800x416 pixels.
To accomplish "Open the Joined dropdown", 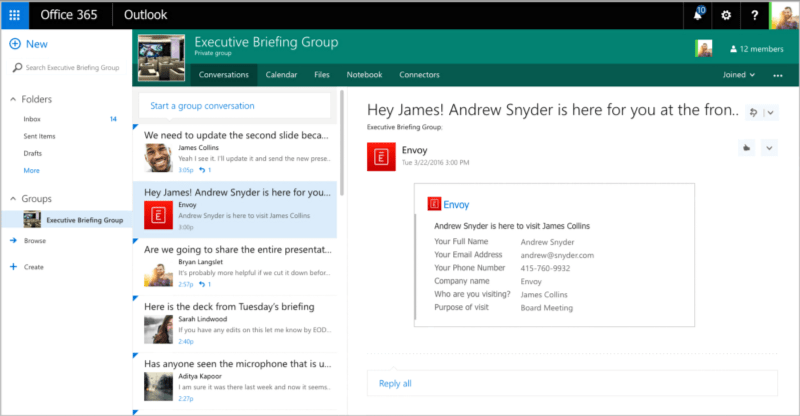I will point(739,75).
